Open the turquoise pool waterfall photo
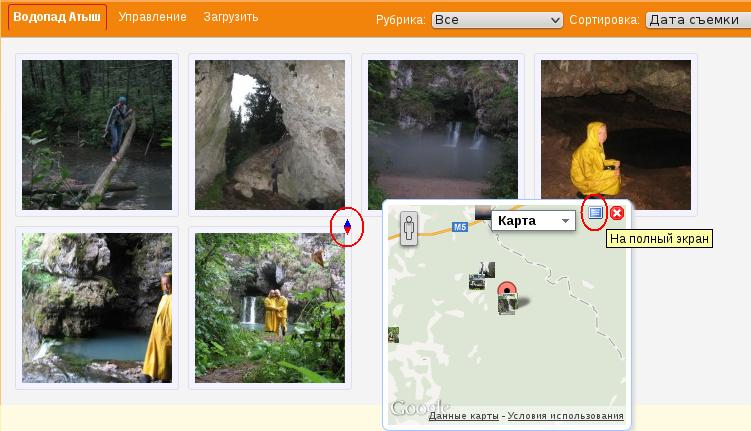The image size is (751, 431). tap(97, 308)
